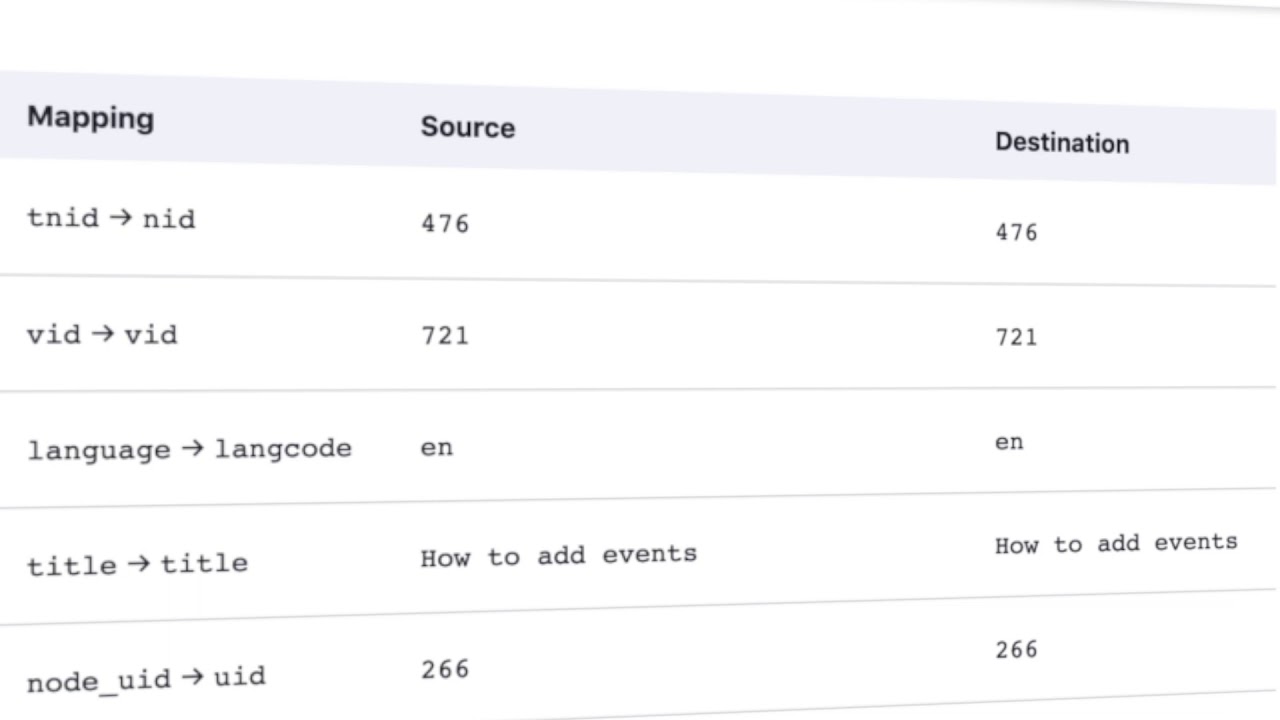
Task: Select the 'node_uid → uid' mapping cell
Action: (146, 679)
